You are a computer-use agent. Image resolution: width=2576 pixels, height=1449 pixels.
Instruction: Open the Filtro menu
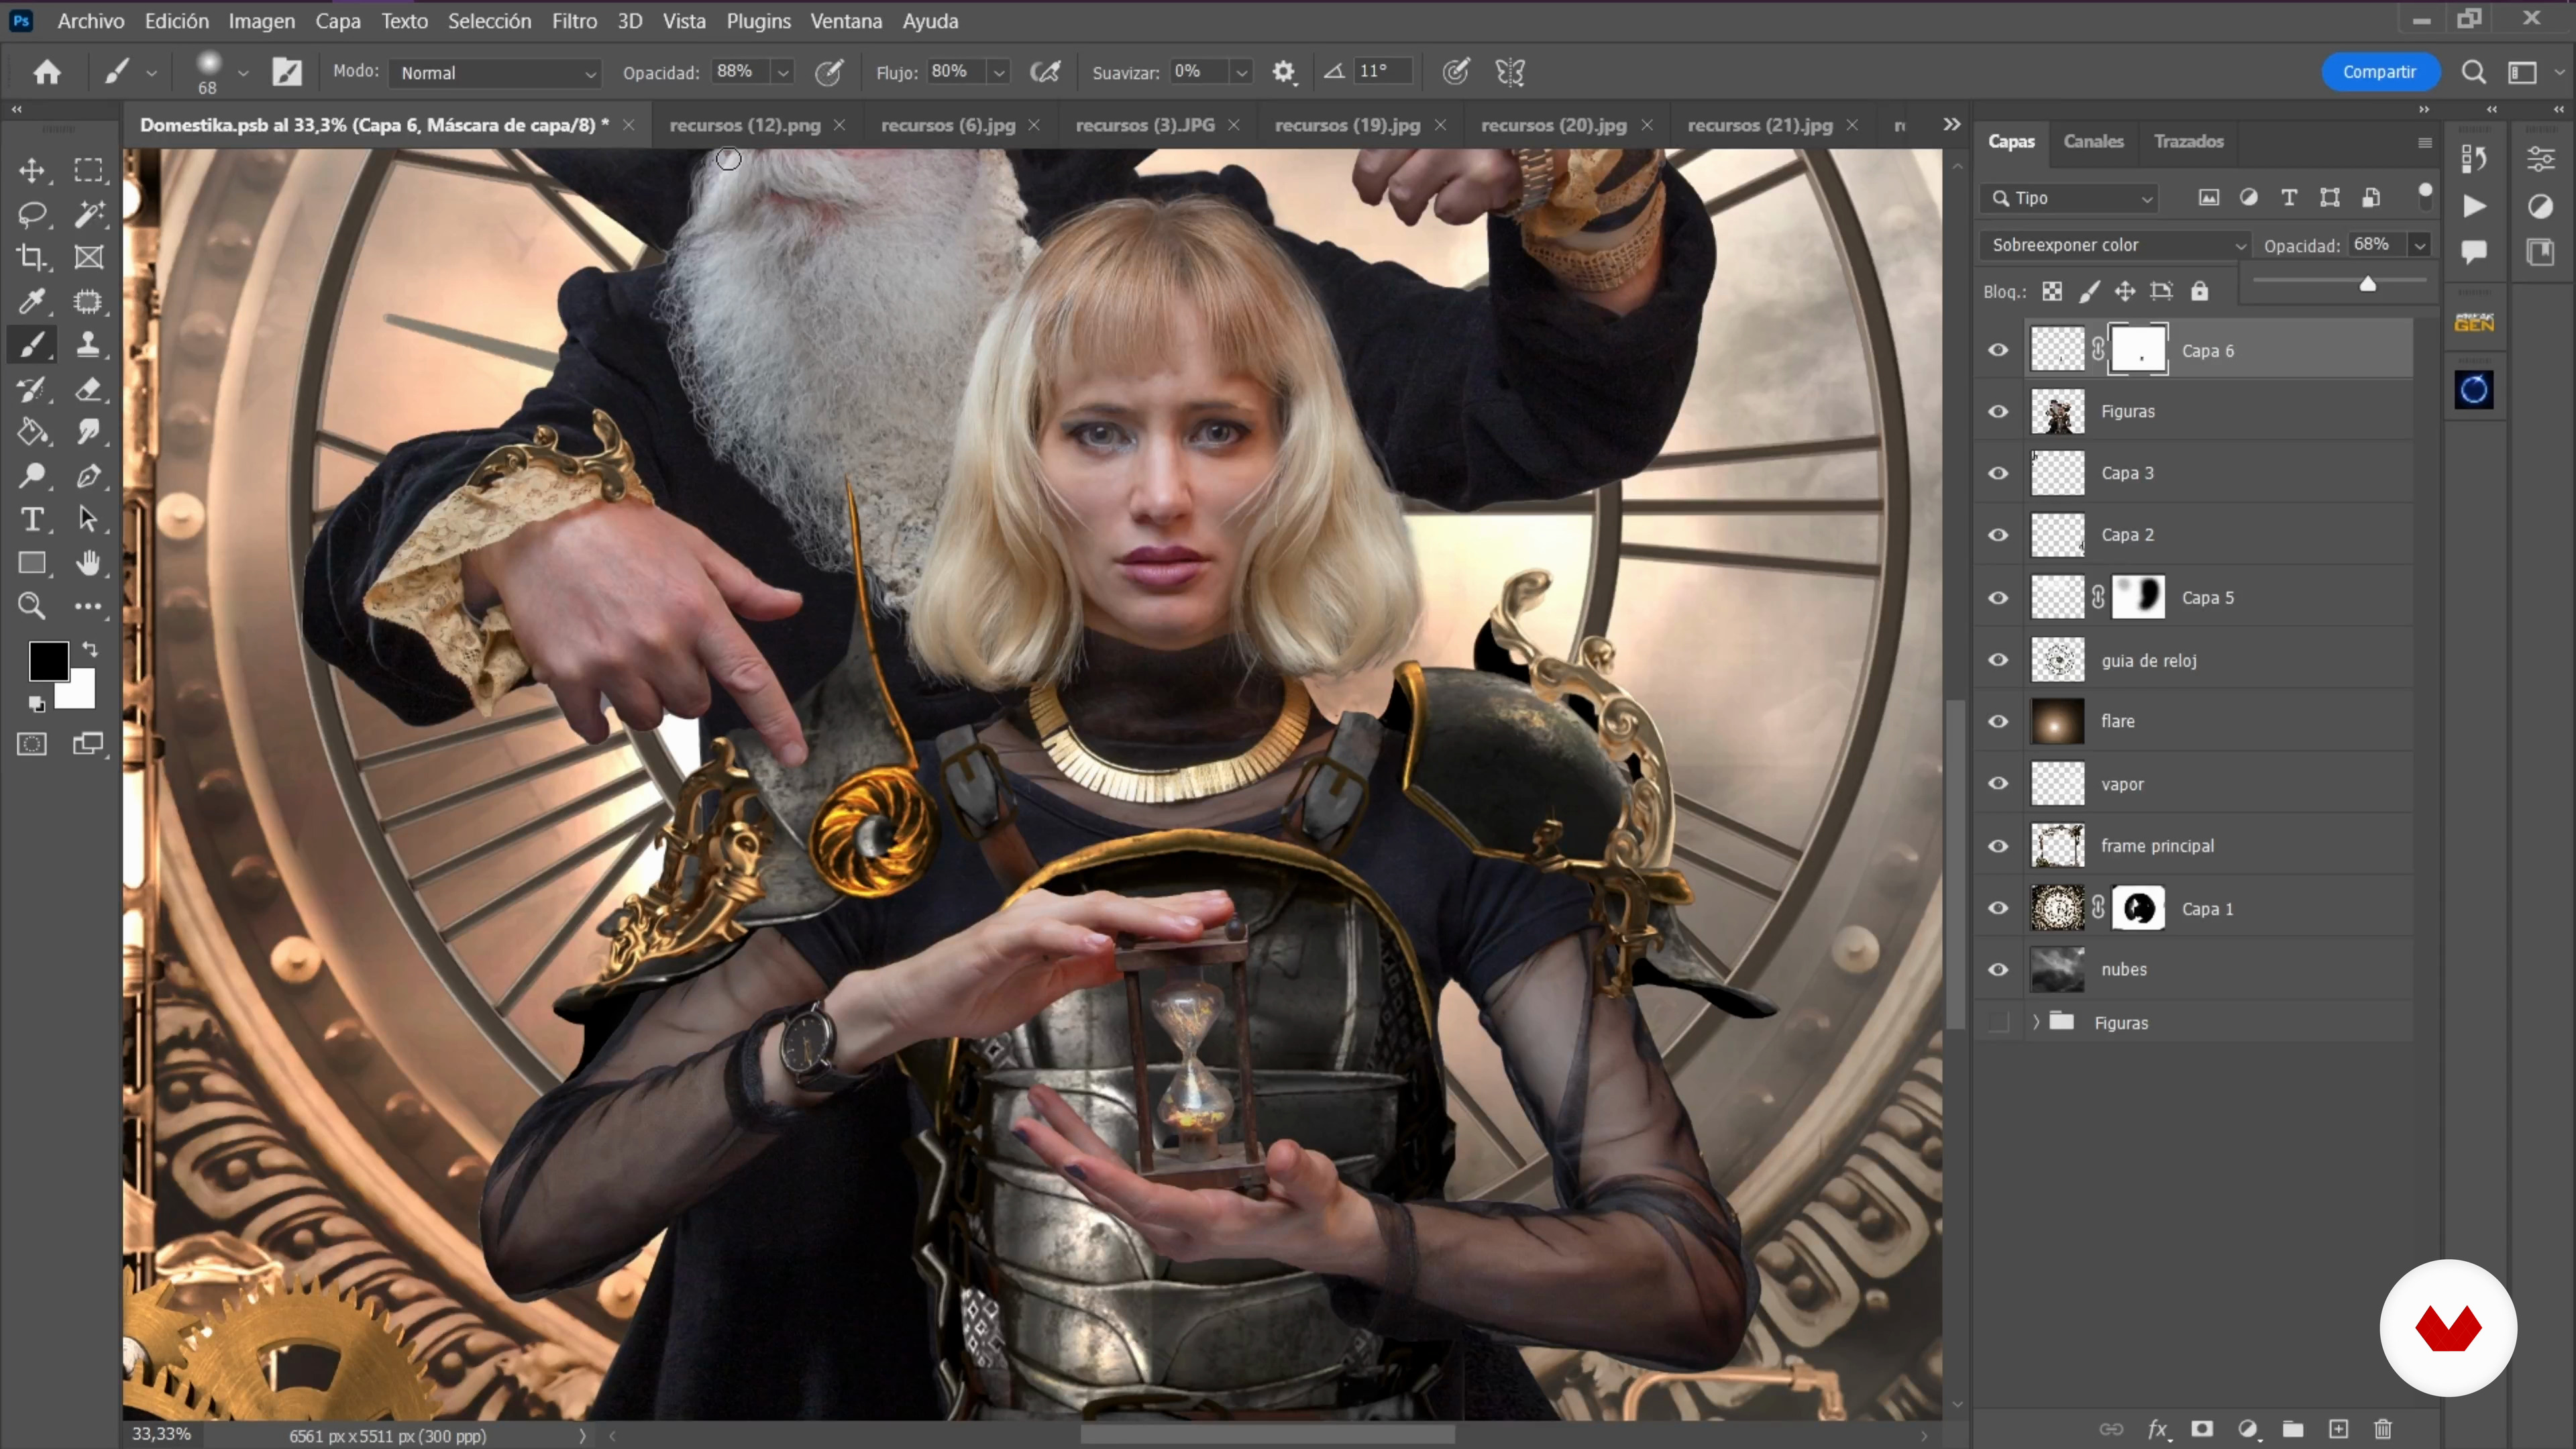coord(574,21)
